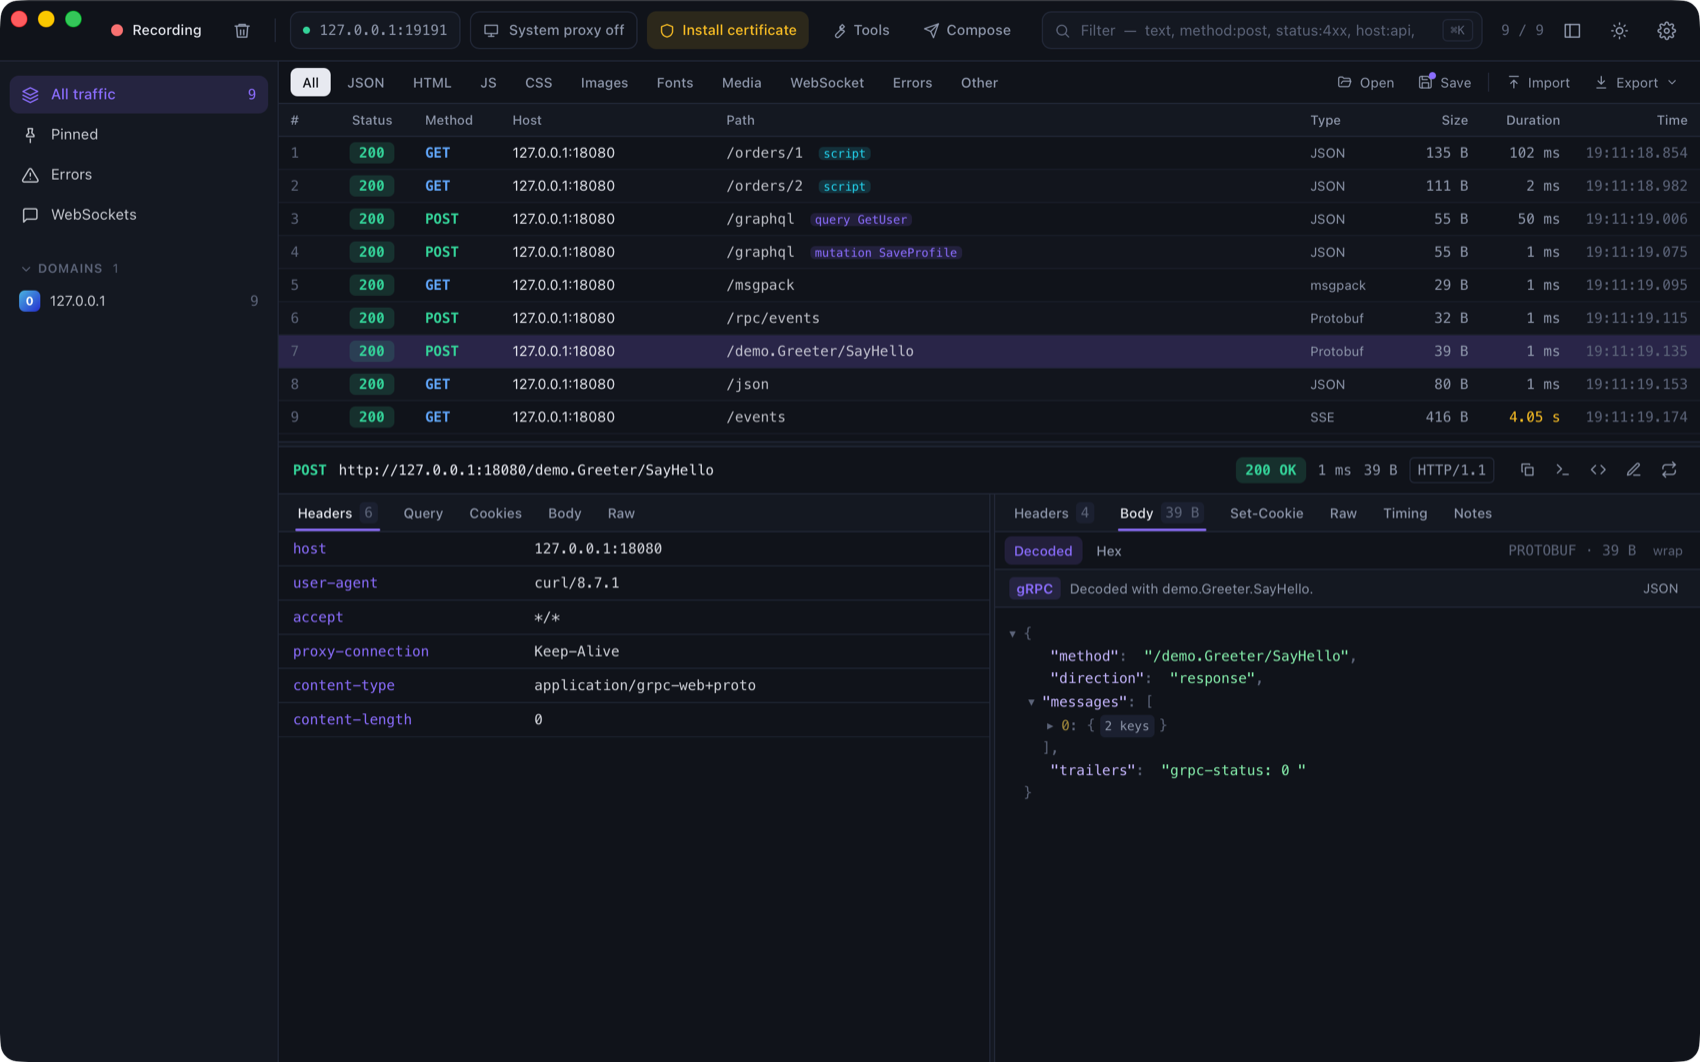1700x1062 pixels.
Task: Toggle wrap in body viewer
Action: pos(1667,551)
